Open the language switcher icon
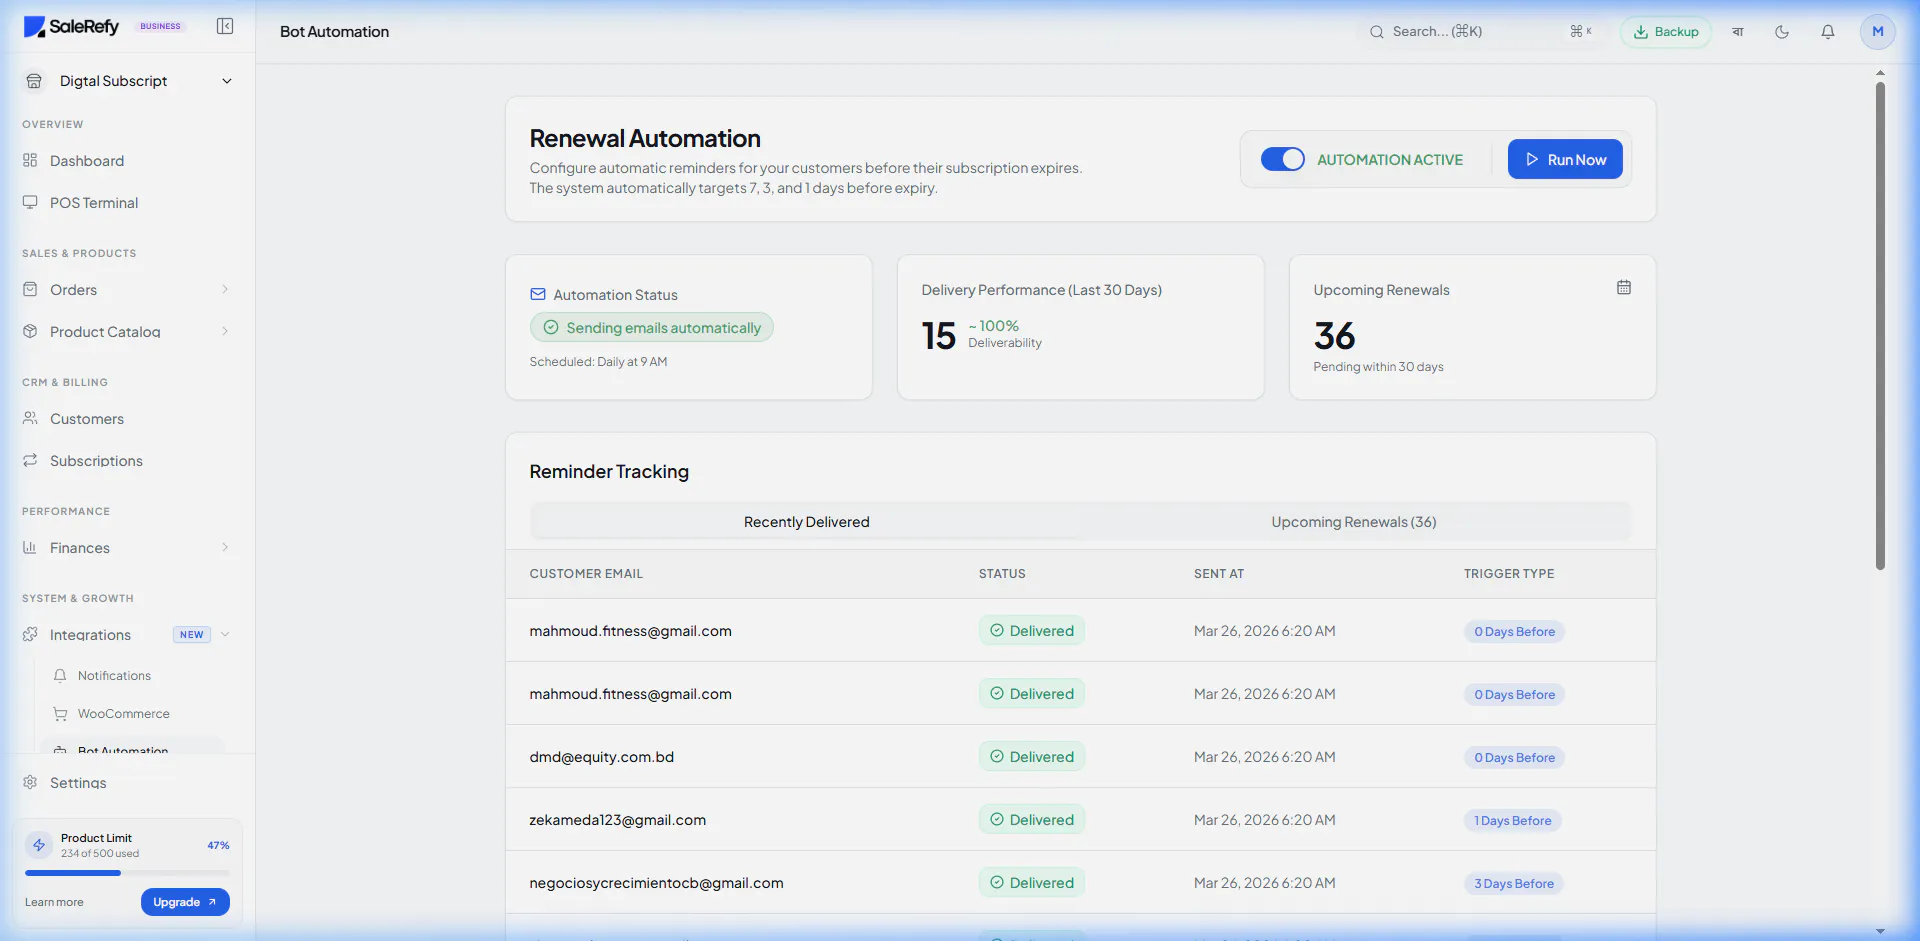The image size is (1920, 941). coord(1738,32)
